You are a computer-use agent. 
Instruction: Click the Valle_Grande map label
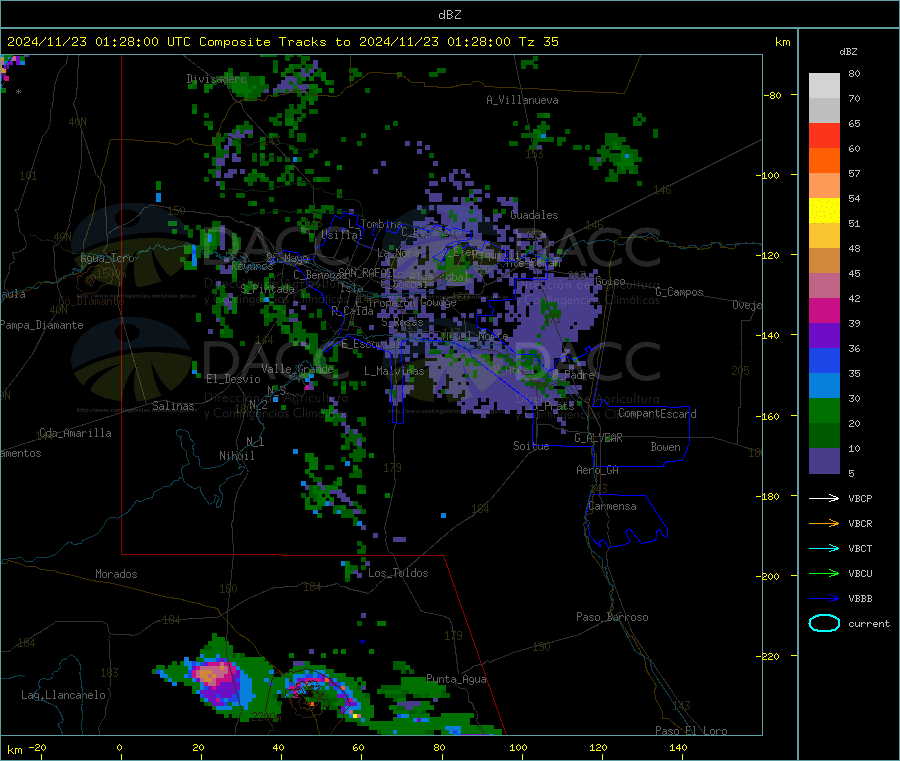click(297, 369)
